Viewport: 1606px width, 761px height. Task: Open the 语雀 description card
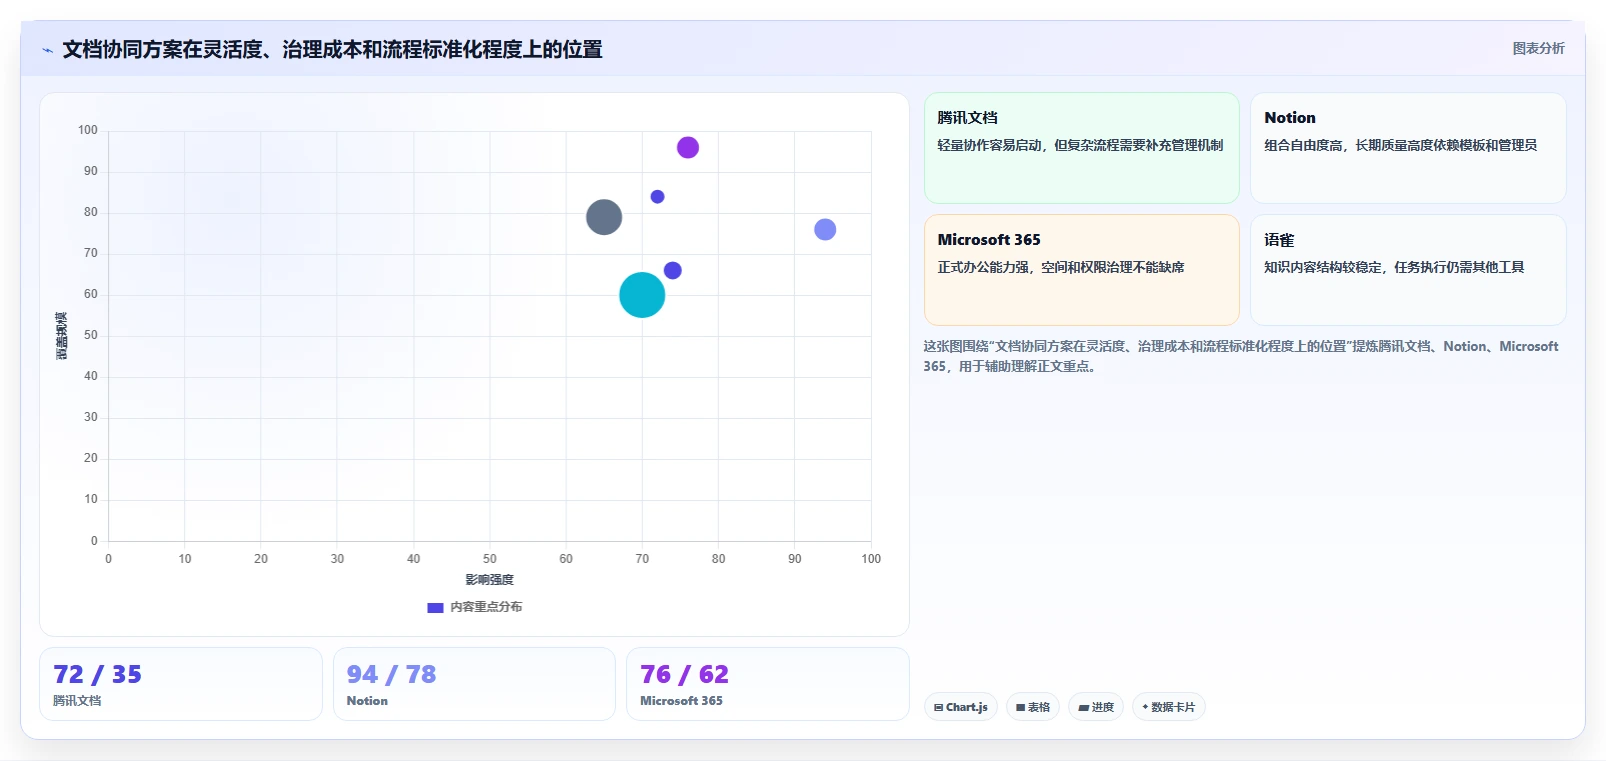point(1408,270)
